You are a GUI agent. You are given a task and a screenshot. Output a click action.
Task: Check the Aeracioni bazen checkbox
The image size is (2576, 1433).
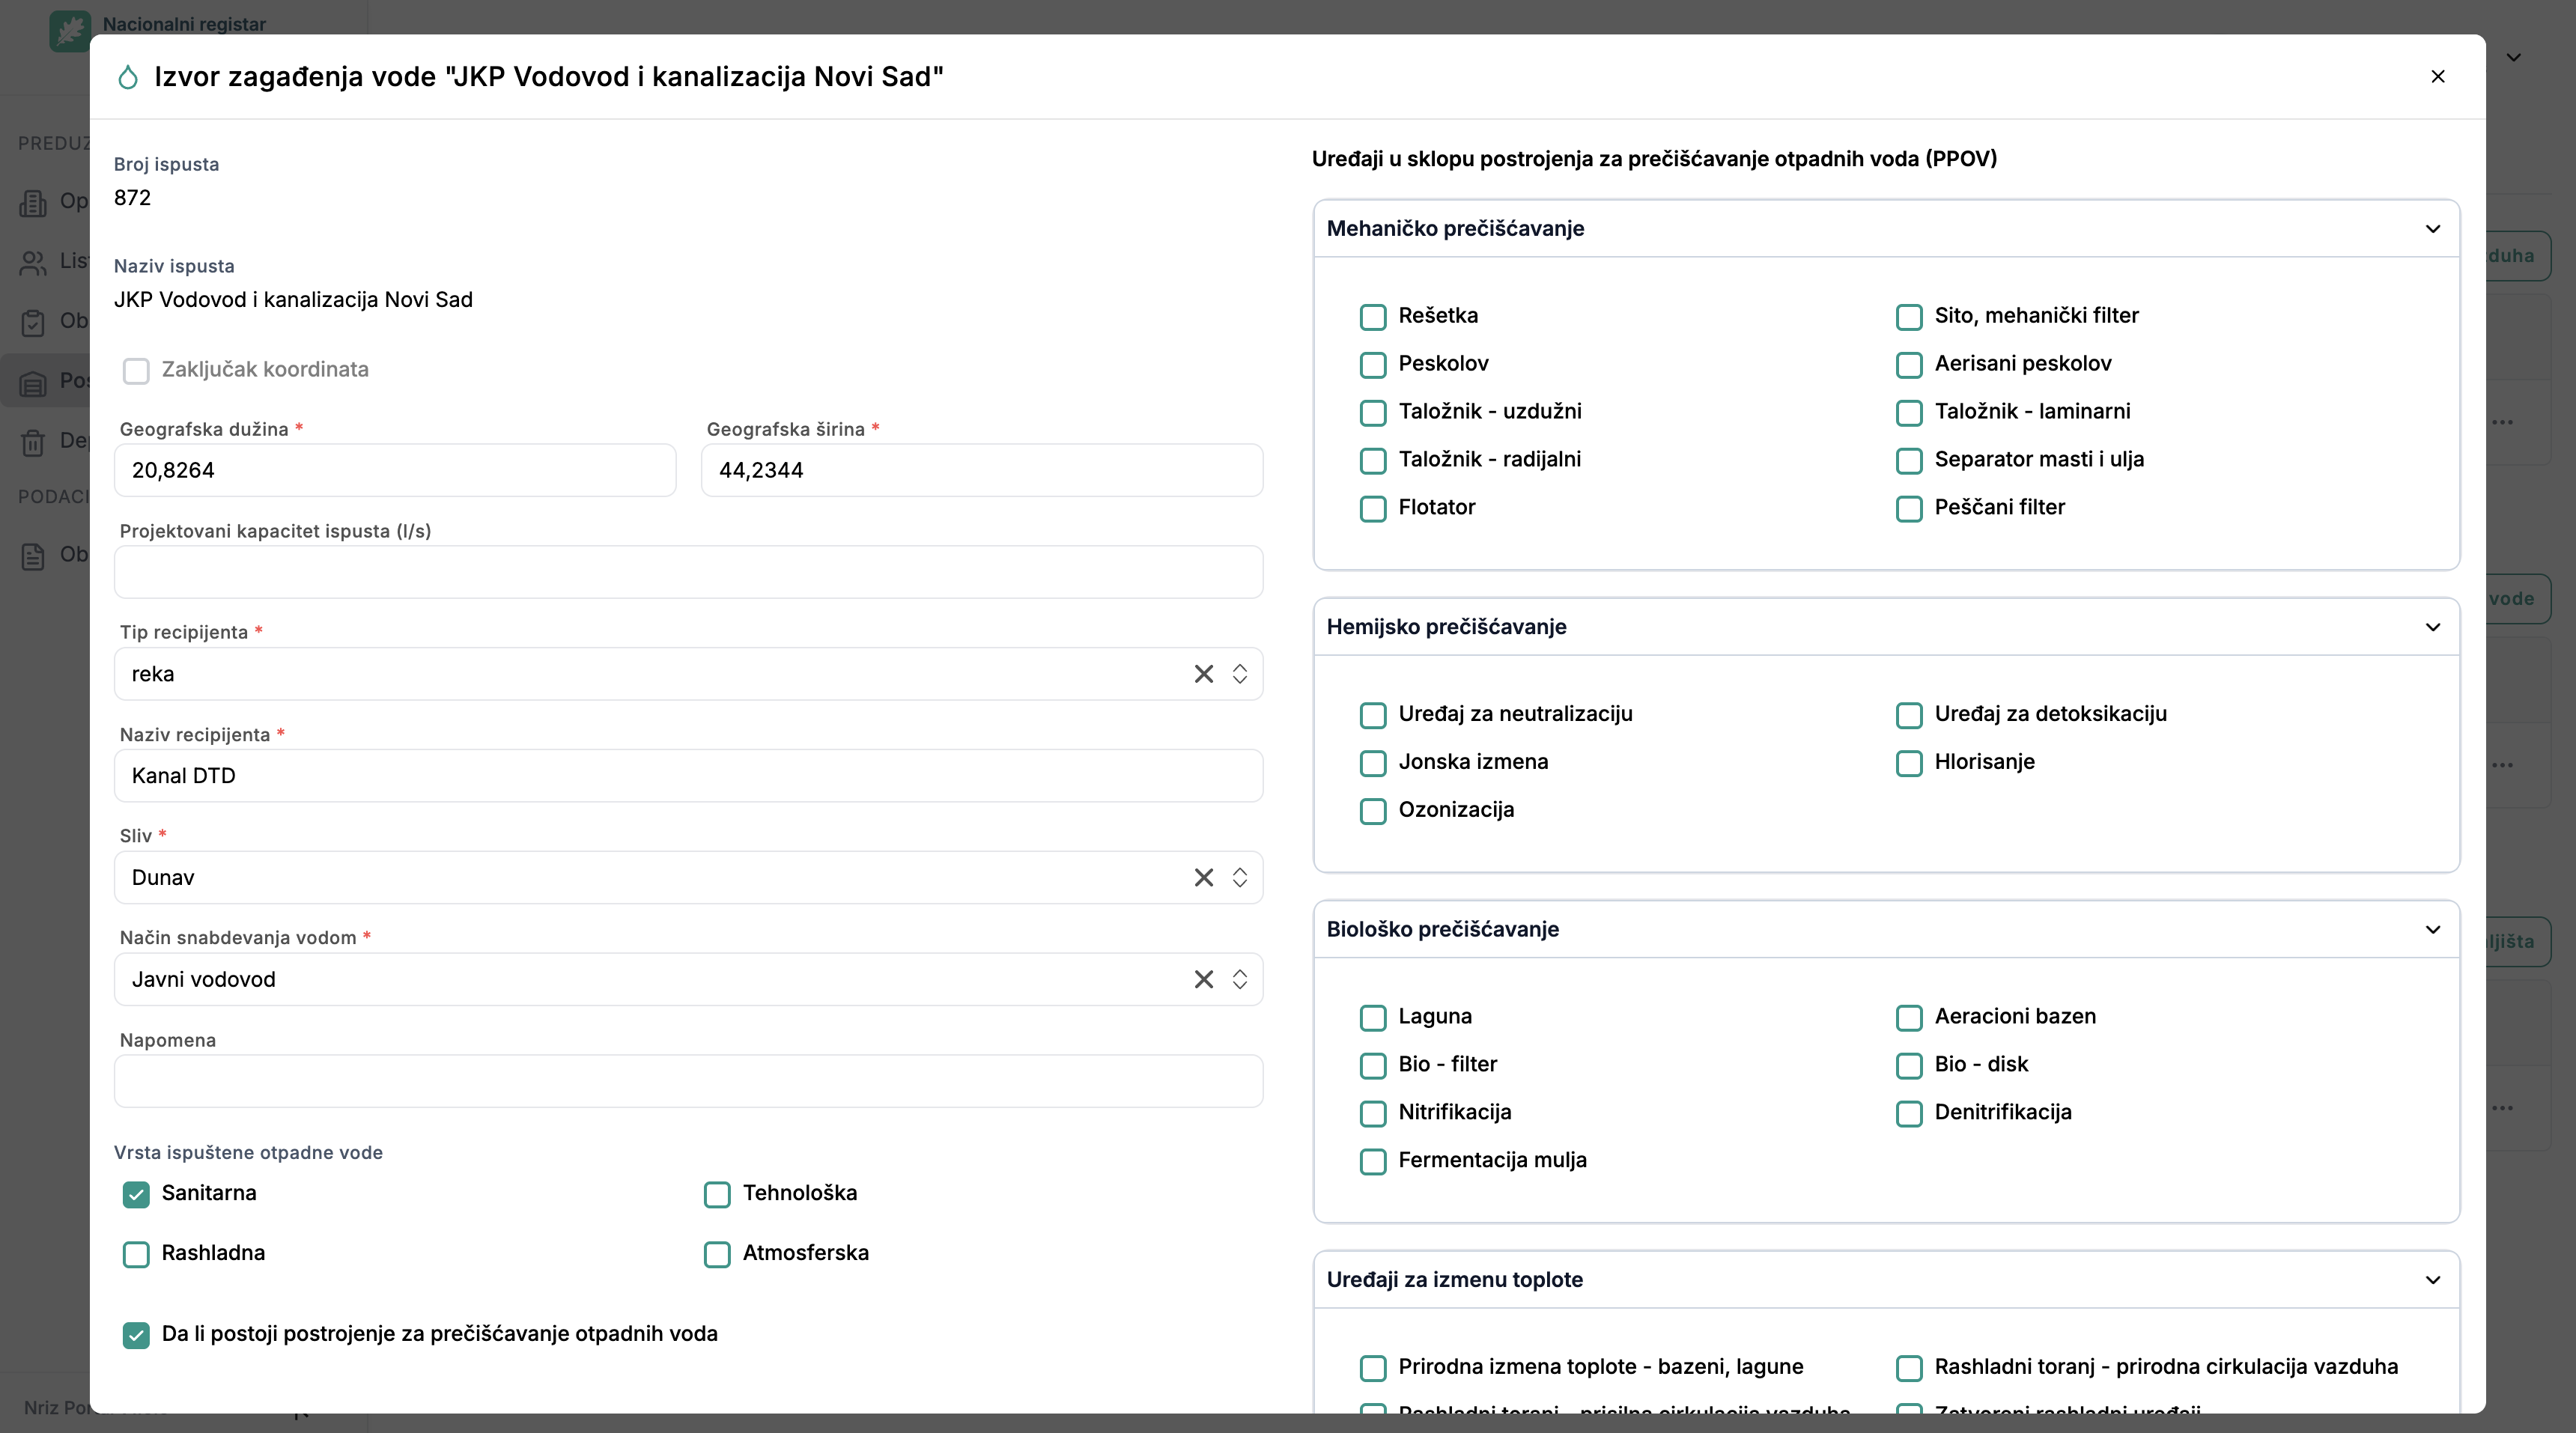coord(1909,1018)
